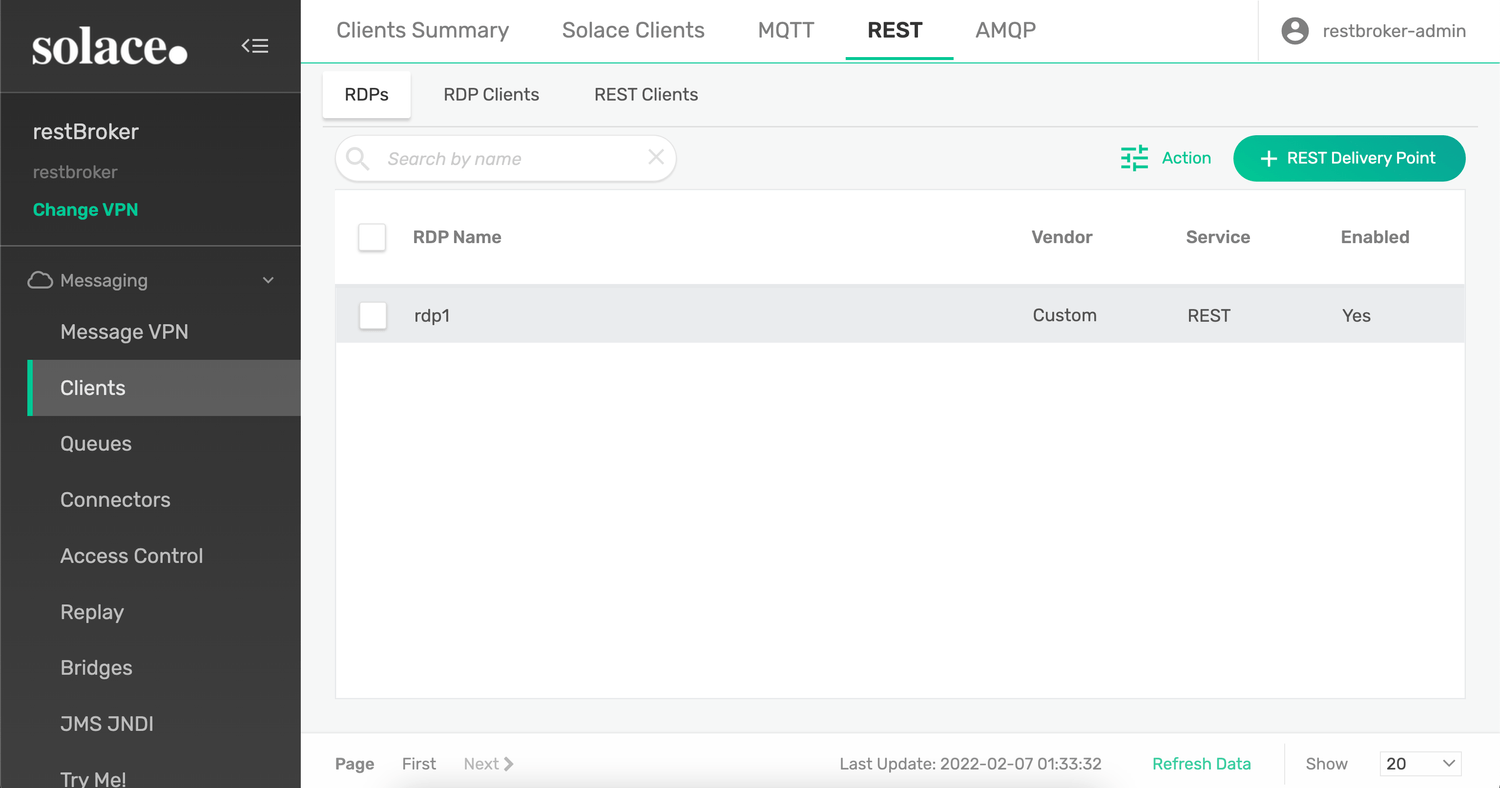Click the plus icon inside REST Delivery Point button
Image resolution: width=1500 pixels, height=788 pixels.
pos(1269,158)
